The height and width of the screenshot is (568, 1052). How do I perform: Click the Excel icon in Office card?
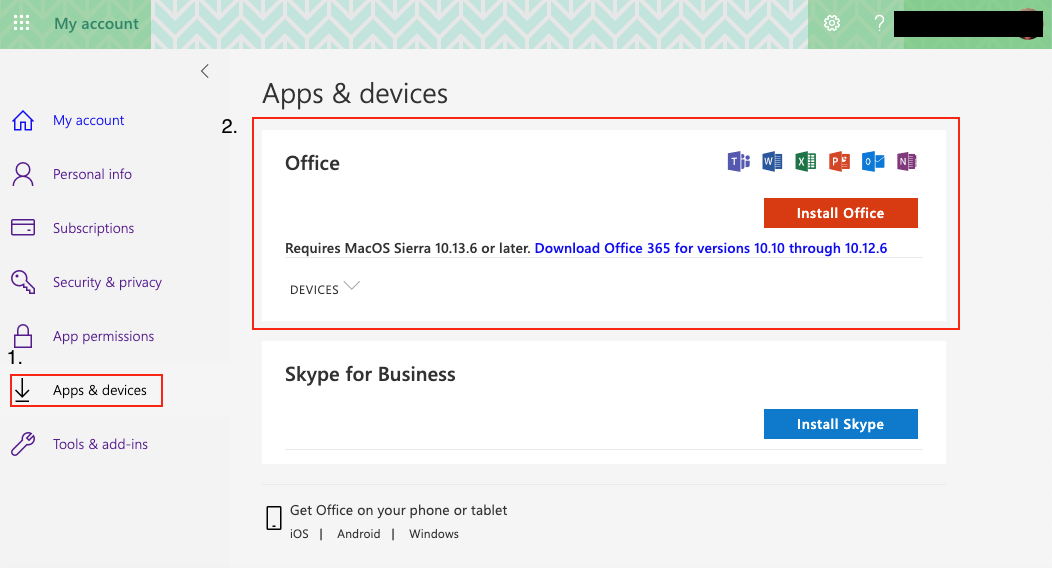pyautogui.click(x=806, y=162)
